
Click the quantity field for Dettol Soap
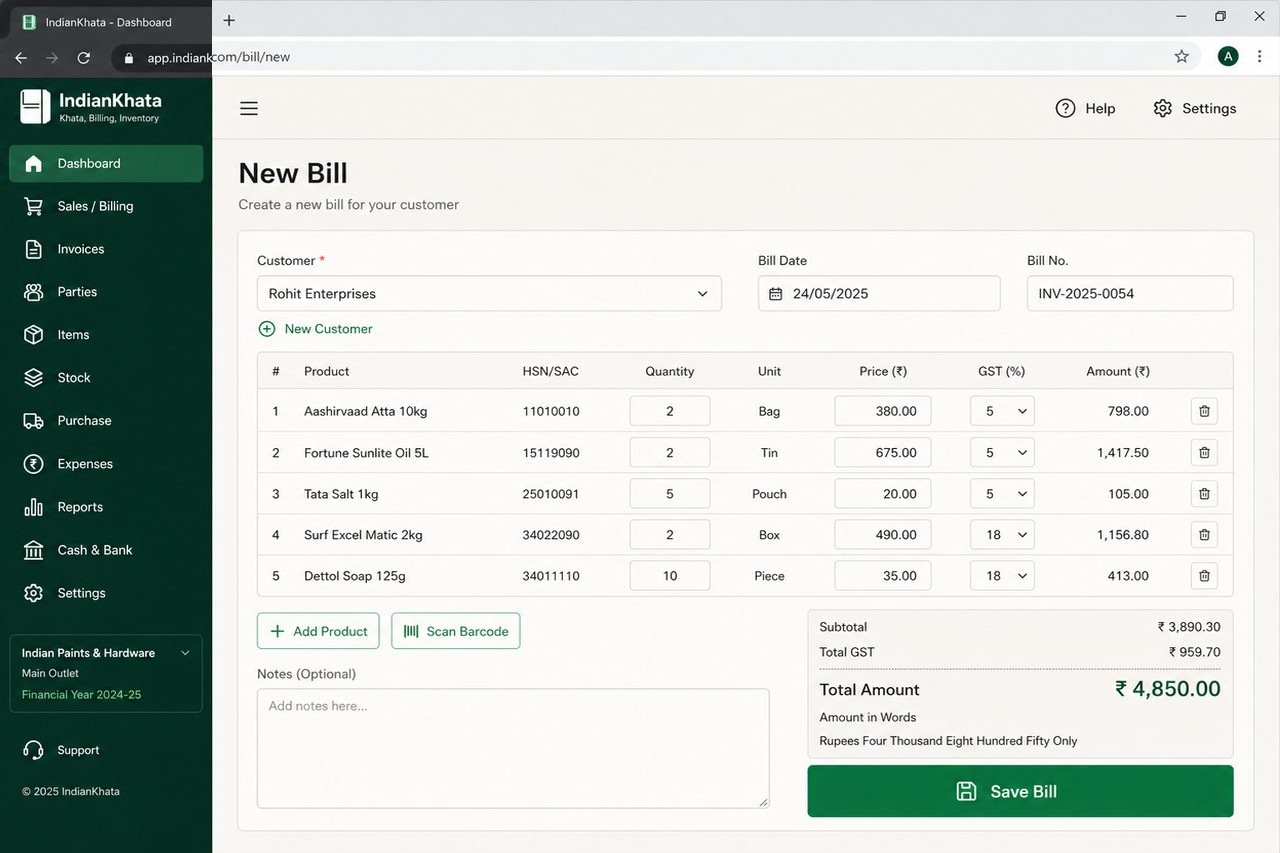click(x=670, y=576)
